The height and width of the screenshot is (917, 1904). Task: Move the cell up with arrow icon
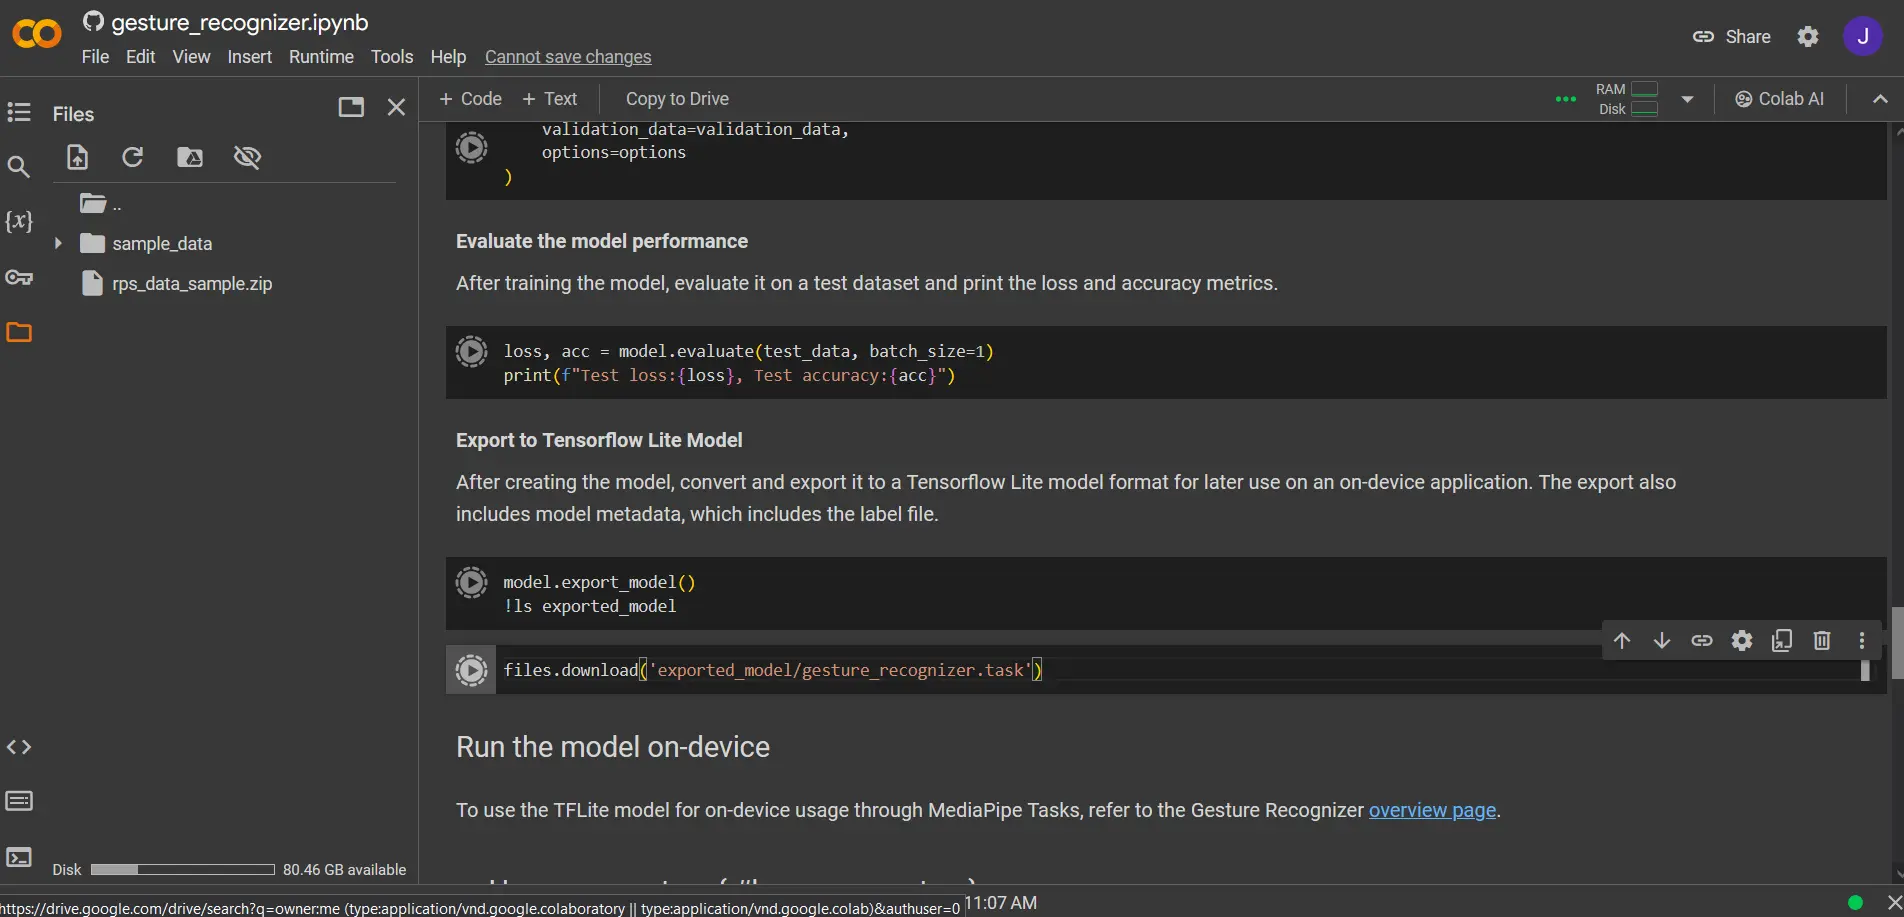point(1621,641)
